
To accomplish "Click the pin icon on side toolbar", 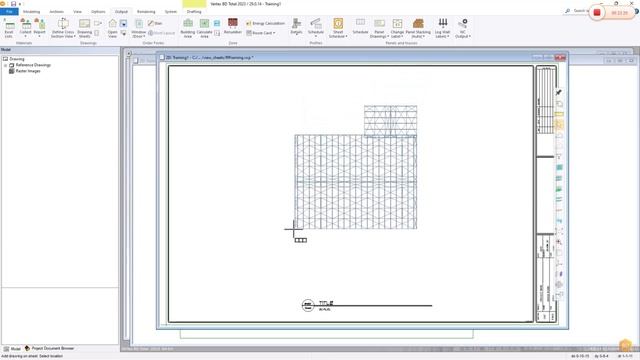I will pyautogui.click(x=559, y=93).
